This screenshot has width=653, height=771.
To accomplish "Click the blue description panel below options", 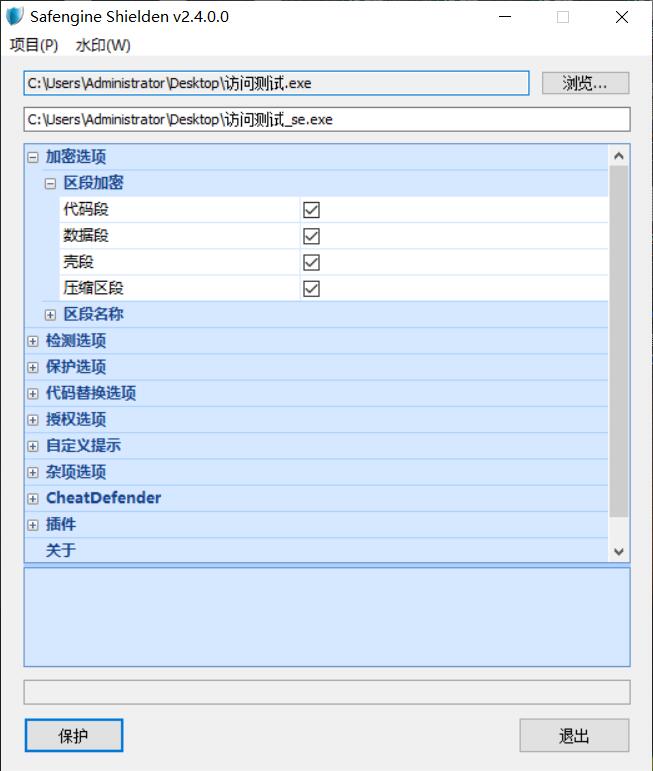I will [327, 617].
